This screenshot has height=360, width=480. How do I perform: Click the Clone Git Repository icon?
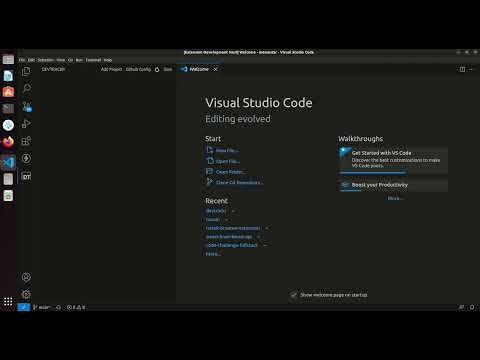209,182
